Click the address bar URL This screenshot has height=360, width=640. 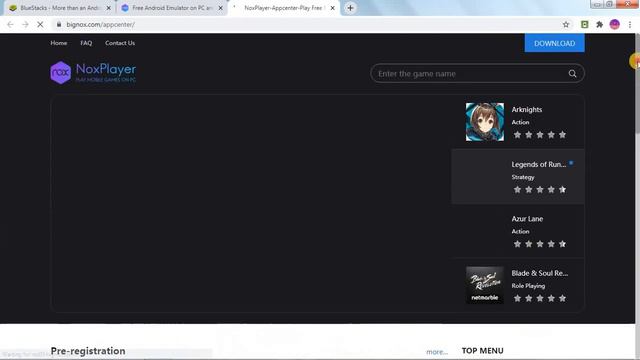pos(100,24)
